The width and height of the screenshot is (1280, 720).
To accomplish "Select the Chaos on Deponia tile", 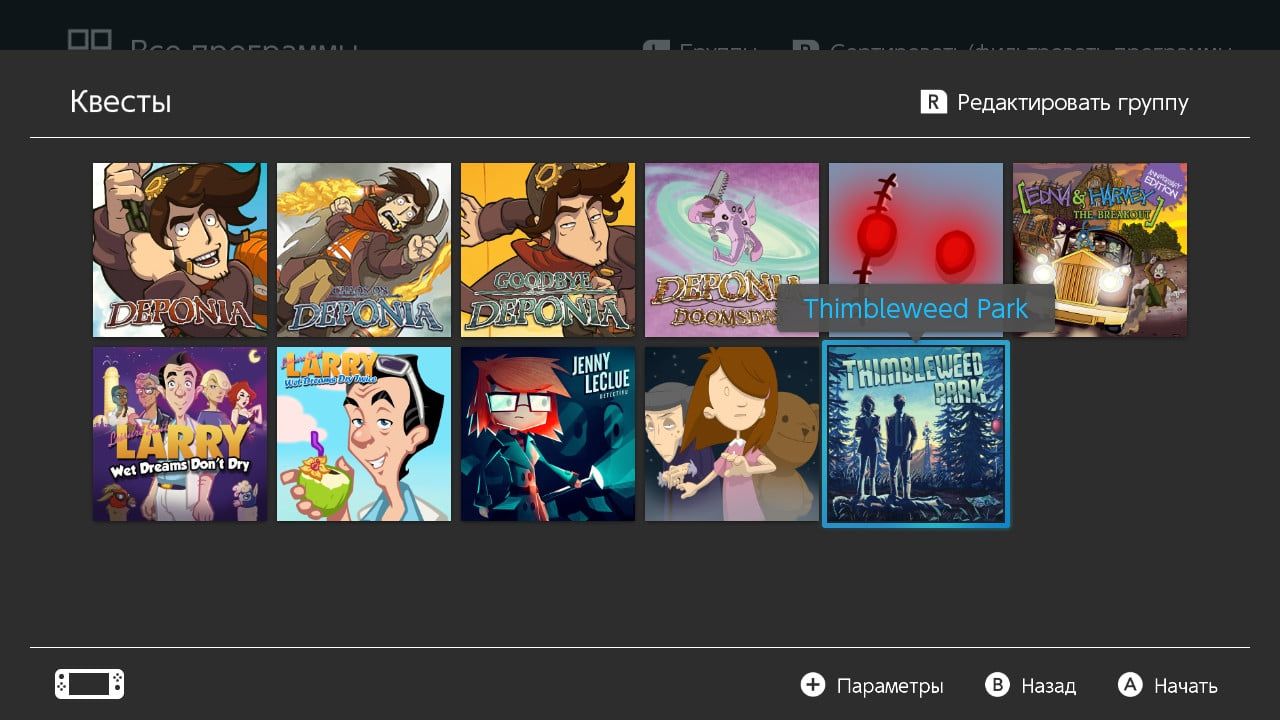I will click(x=364, y=250).
